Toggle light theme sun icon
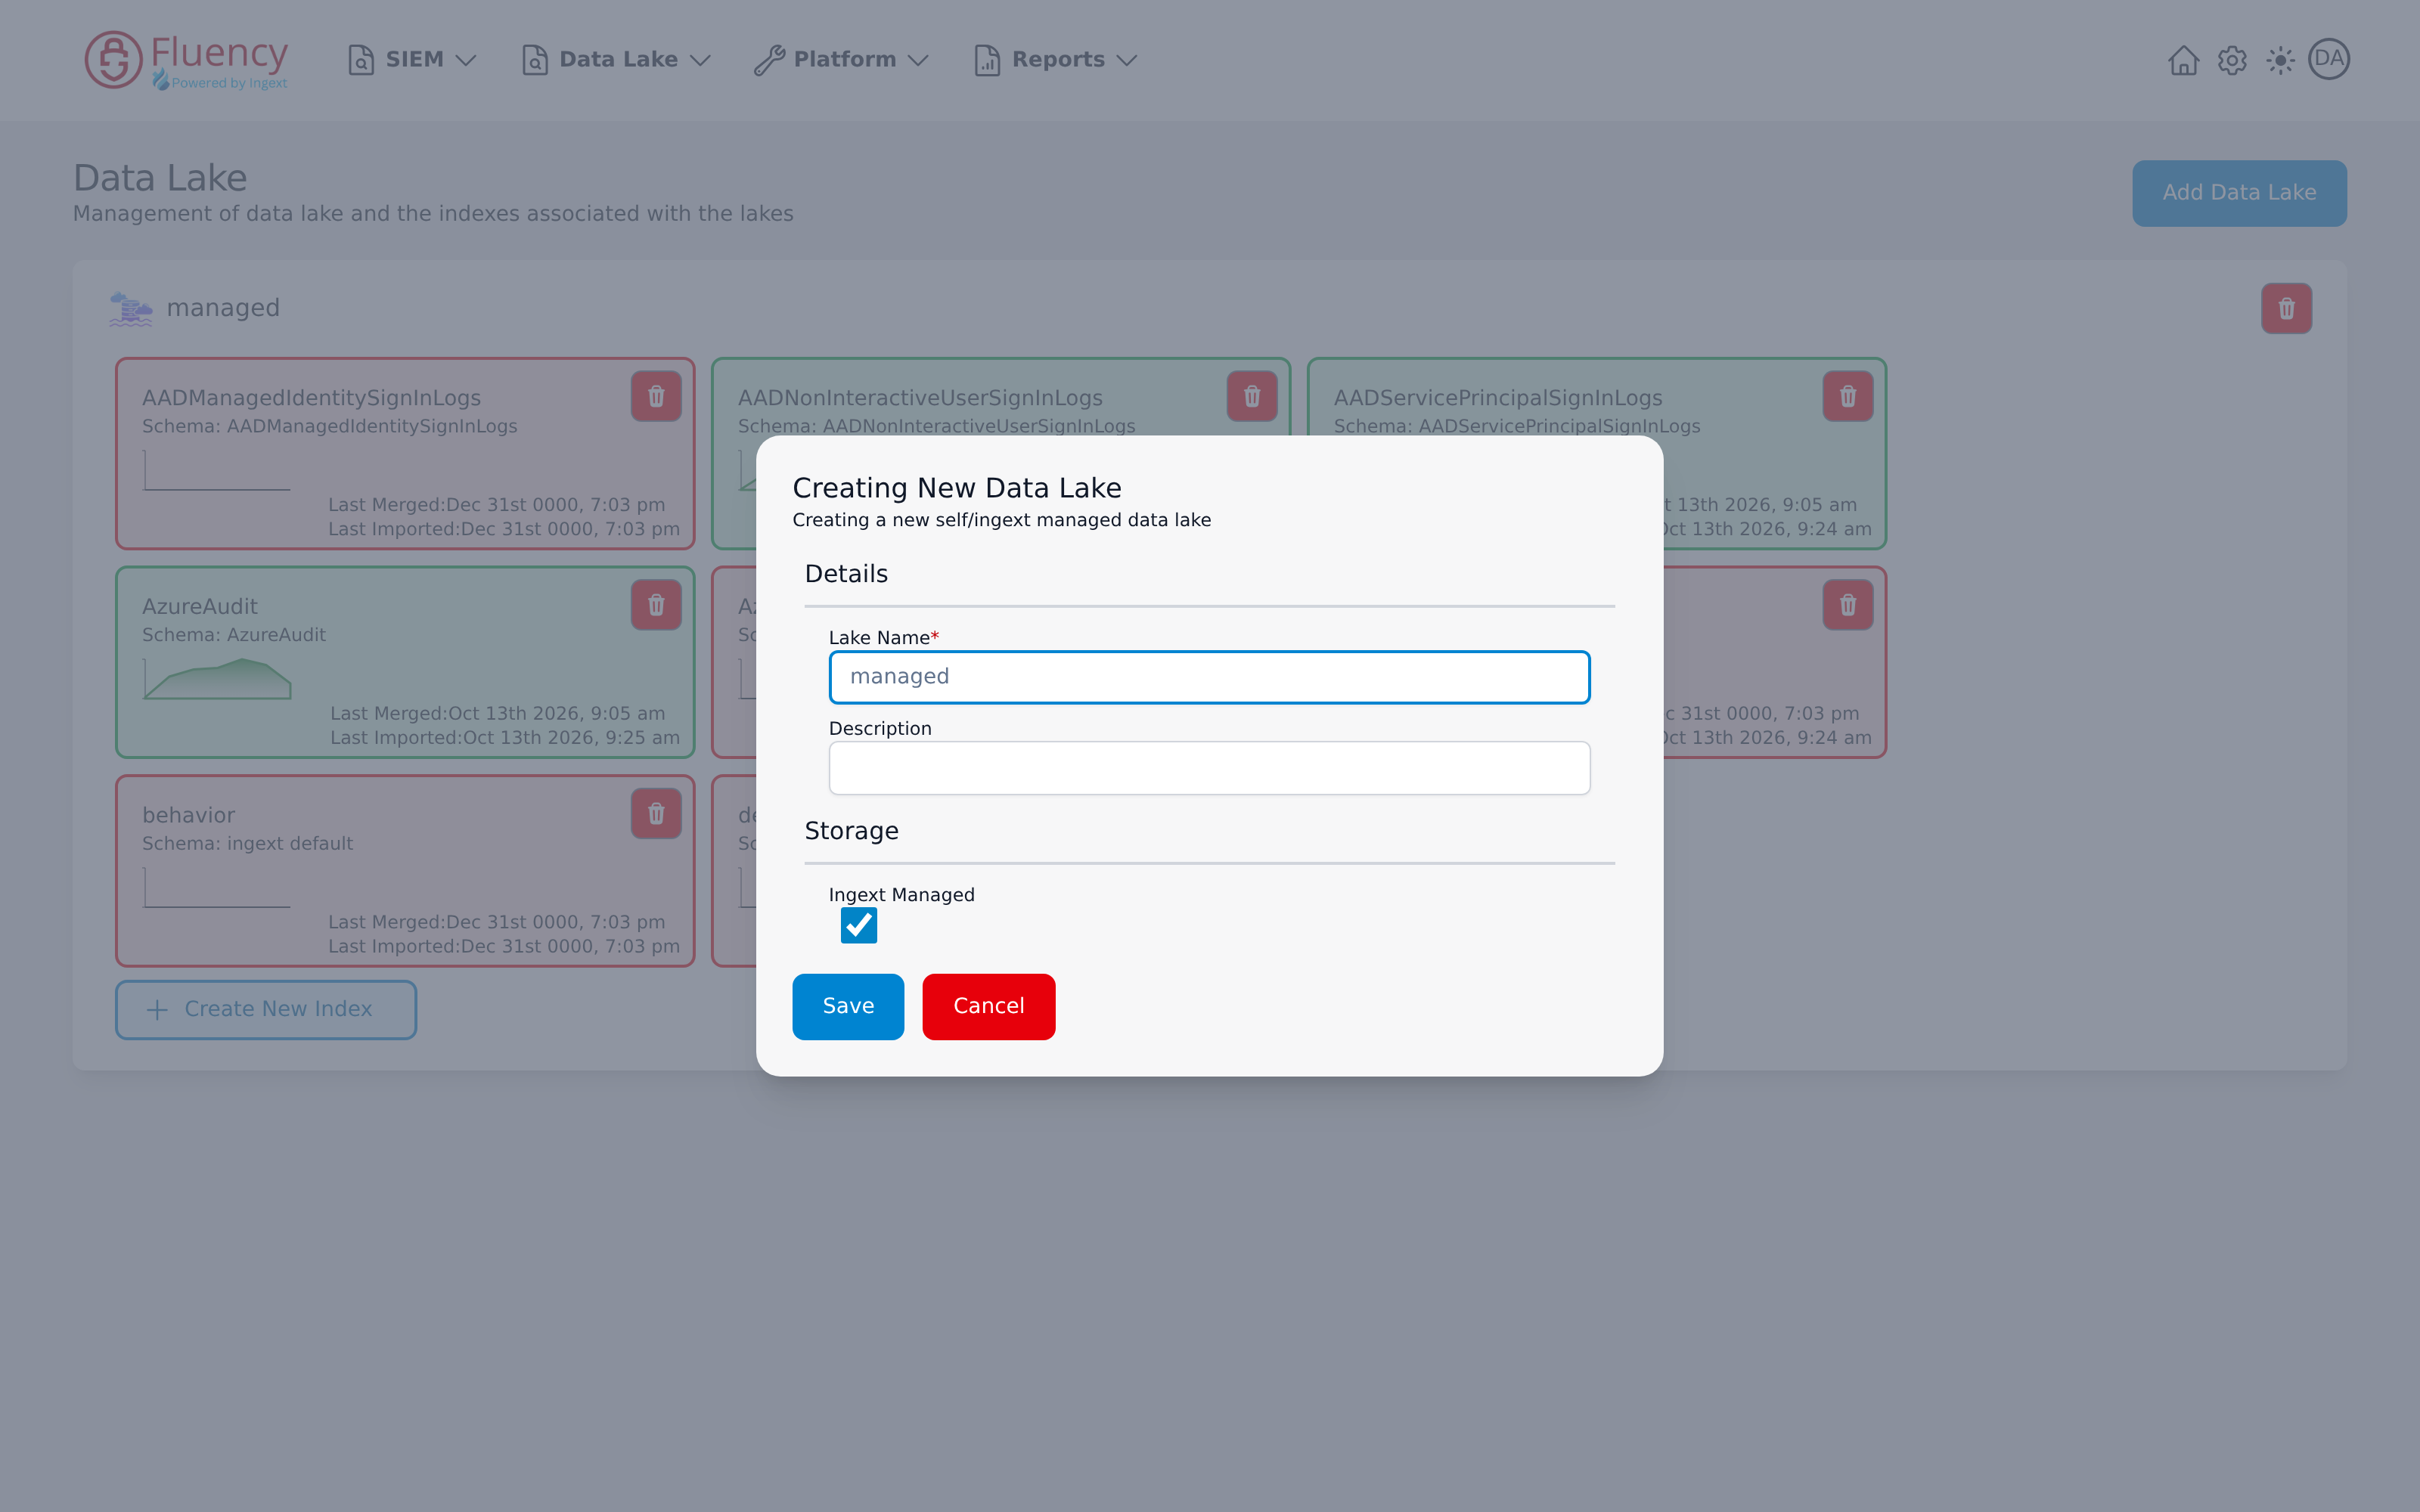Viewport: 2420px width, 1512px height. point(2280,60)
